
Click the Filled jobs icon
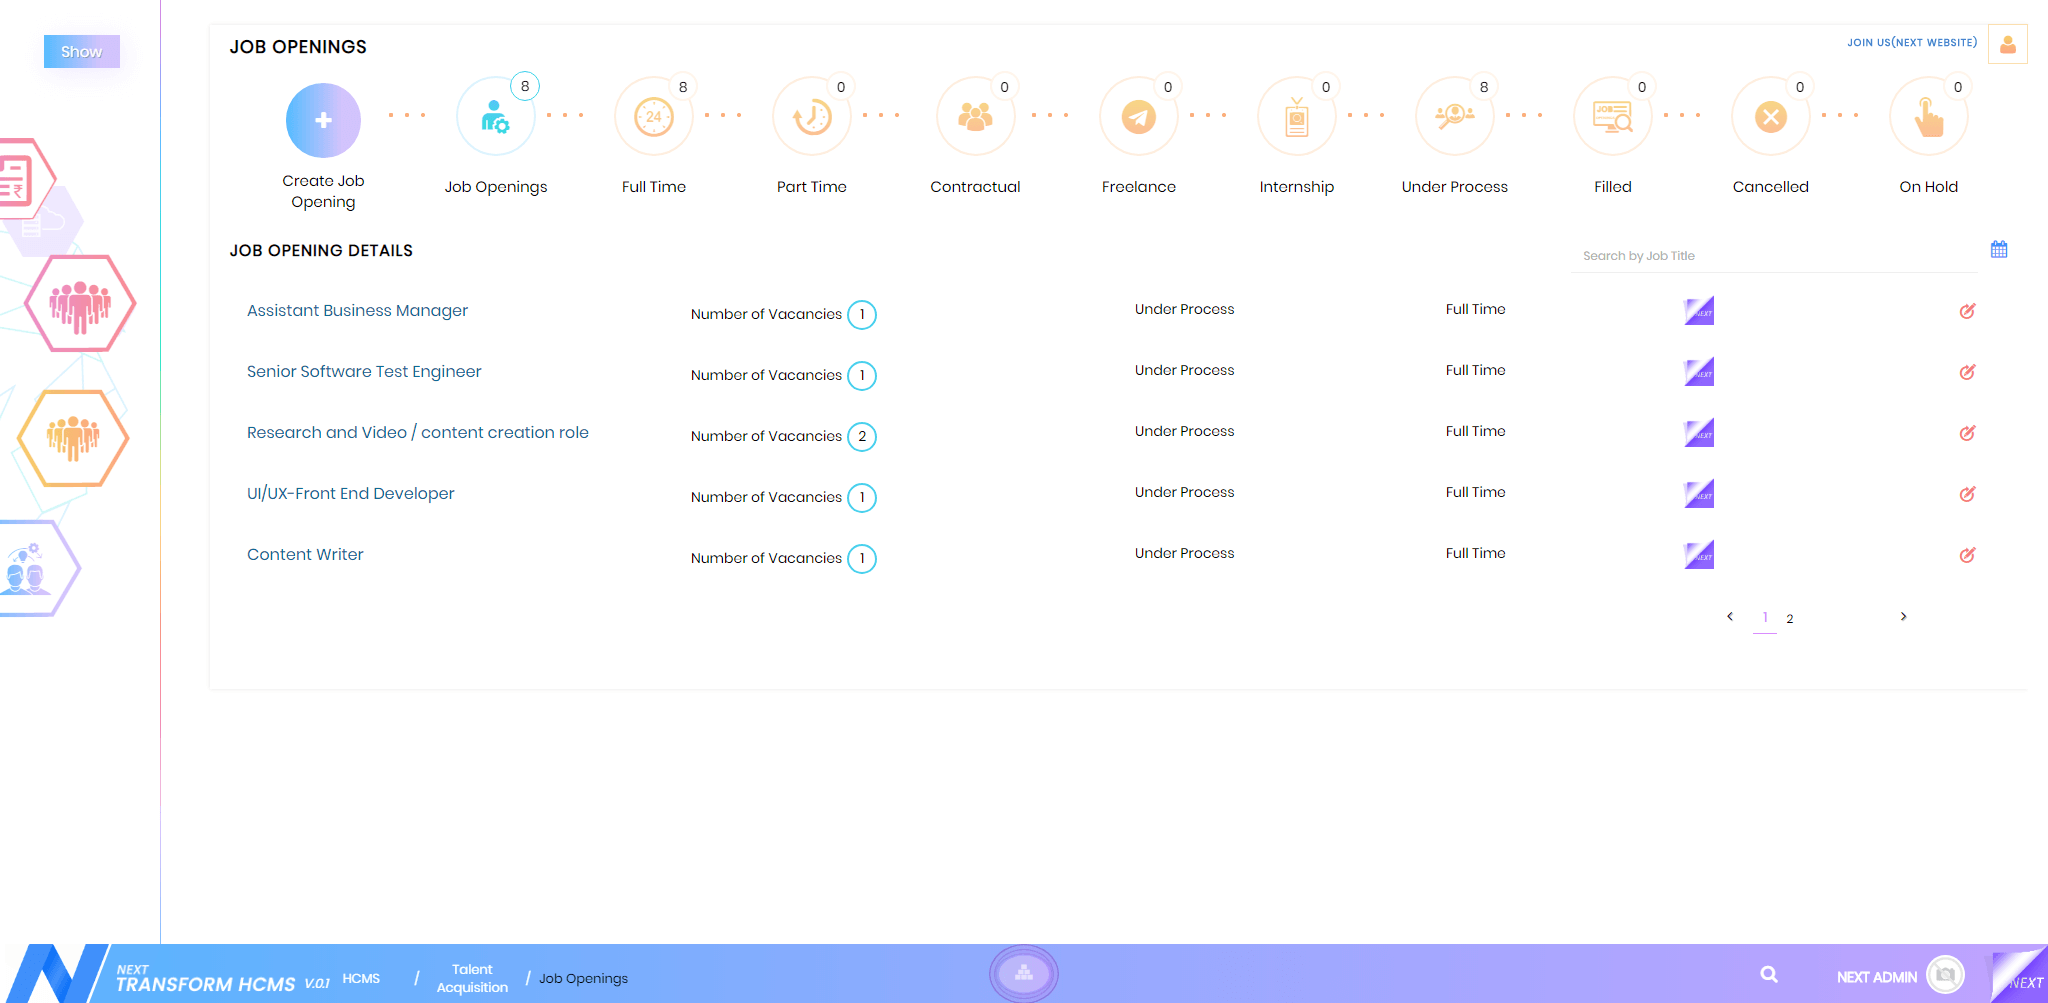[x=1612, y=117]
